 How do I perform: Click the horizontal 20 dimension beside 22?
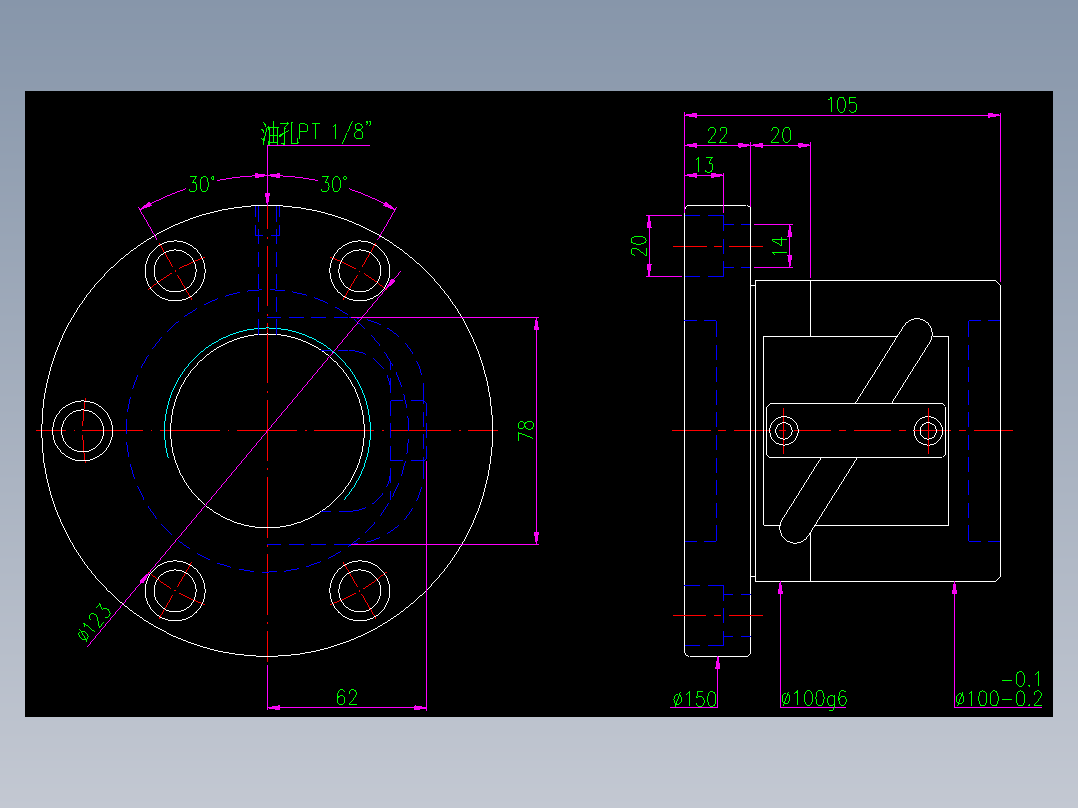coord(781,135)
